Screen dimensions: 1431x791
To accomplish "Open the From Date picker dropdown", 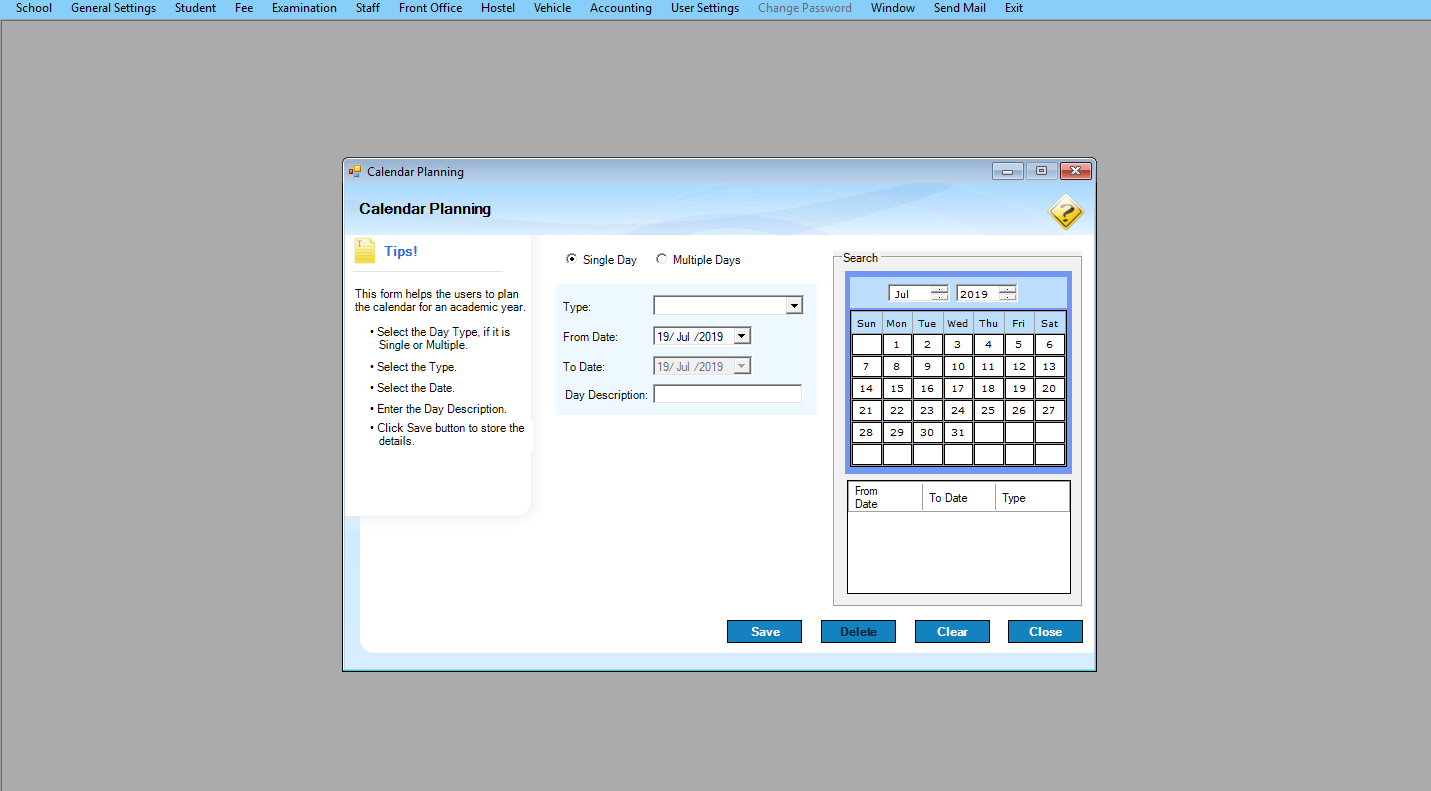I will [742, 337].
